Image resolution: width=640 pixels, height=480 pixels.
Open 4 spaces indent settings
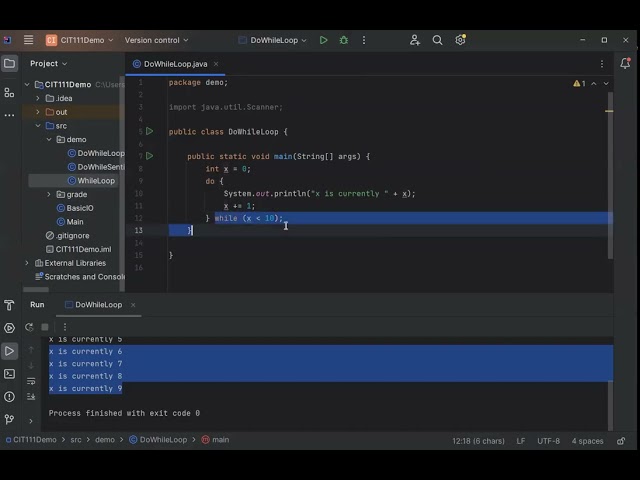click(587, 441)
